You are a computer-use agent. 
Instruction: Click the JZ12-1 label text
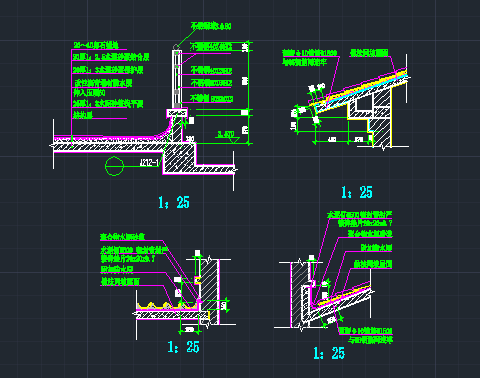[x=149, y=163]
